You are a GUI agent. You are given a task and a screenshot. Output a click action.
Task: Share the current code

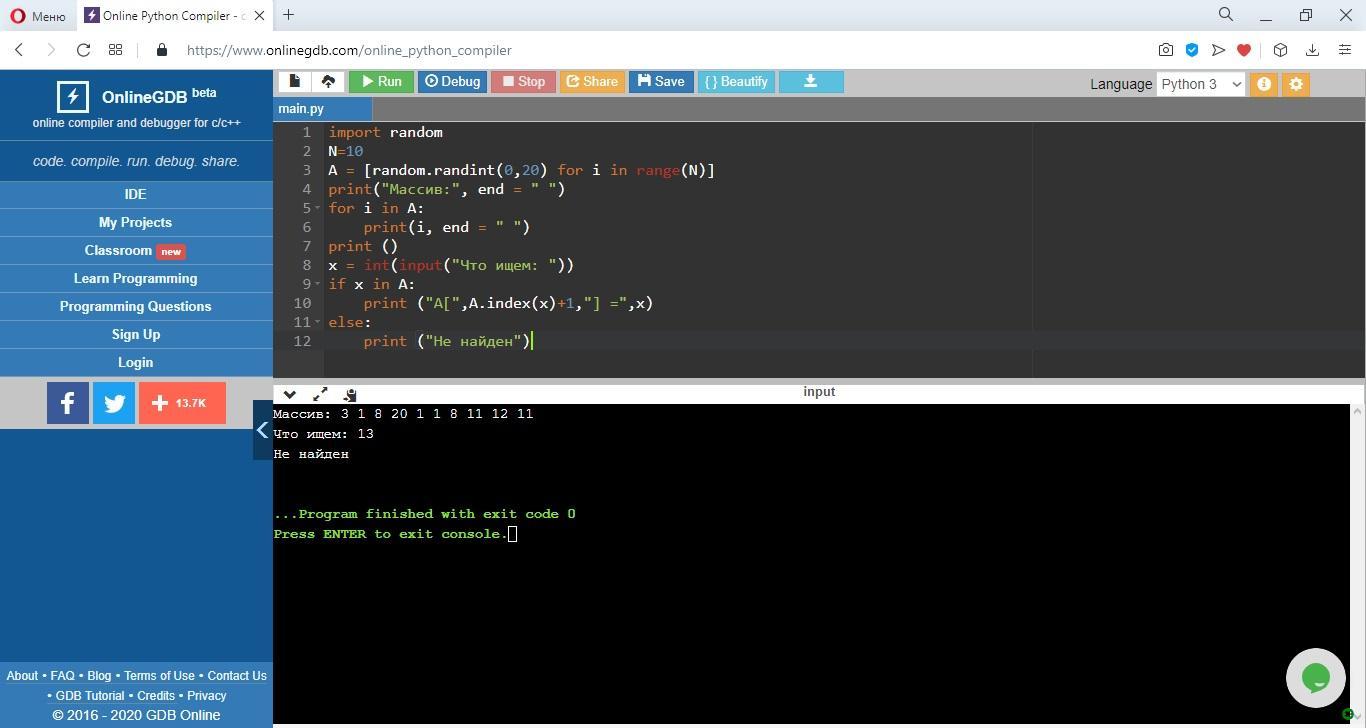pos(592,82)
